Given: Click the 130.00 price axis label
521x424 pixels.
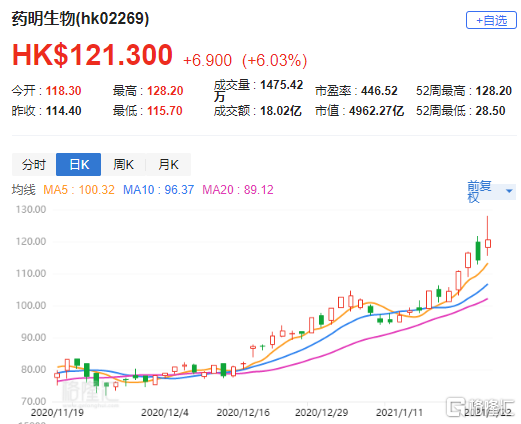Looking at the screenshot, I should tap(31, 210).
